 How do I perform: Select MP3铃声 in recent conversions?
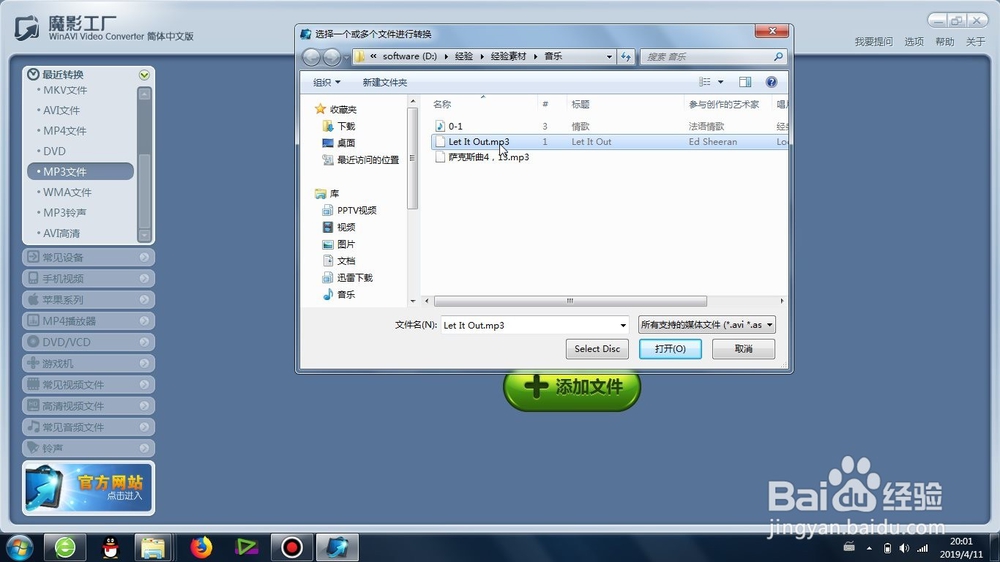coord(64,212)
